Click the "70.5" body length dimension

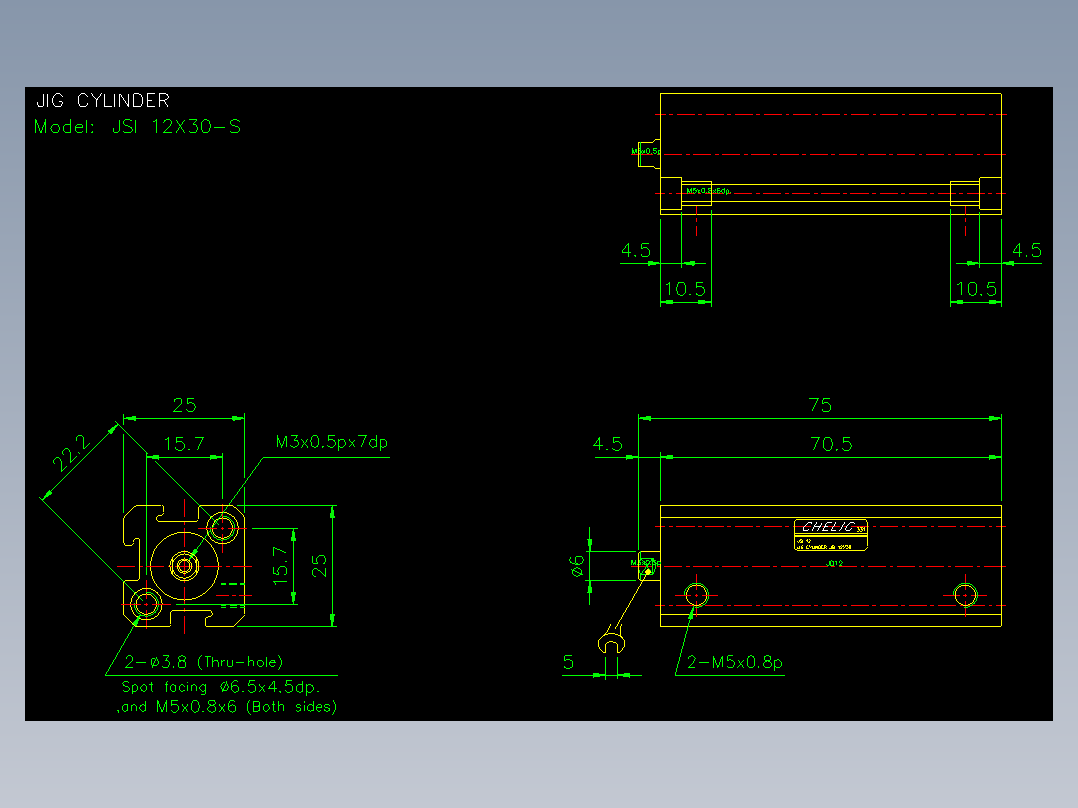[831, 444]
